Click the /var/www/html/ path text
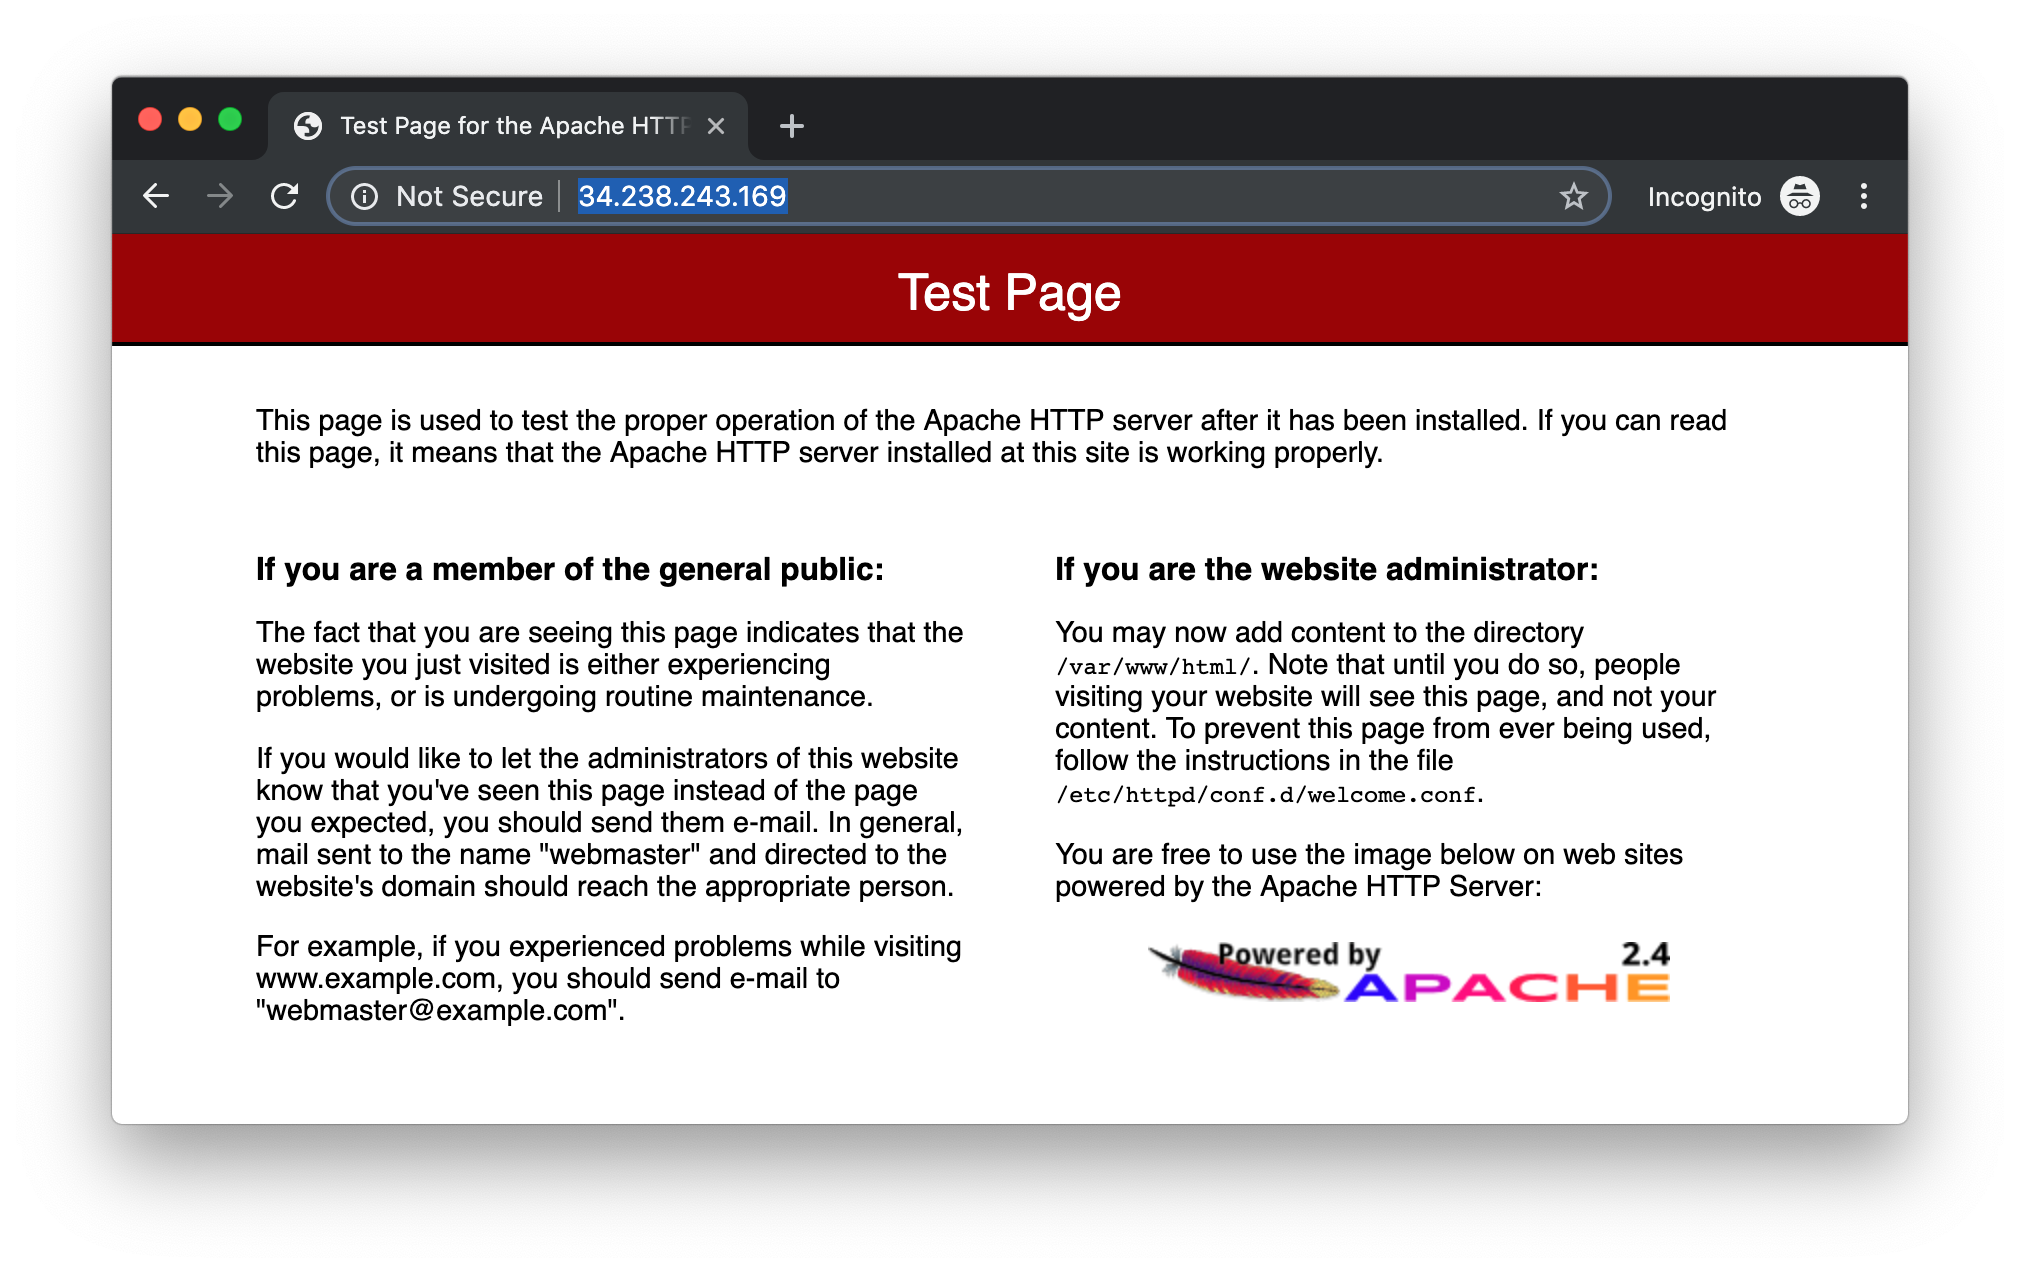The height and width of the screenshot is (1272, 2020). pyautogui.click(x=1154, y=667)
